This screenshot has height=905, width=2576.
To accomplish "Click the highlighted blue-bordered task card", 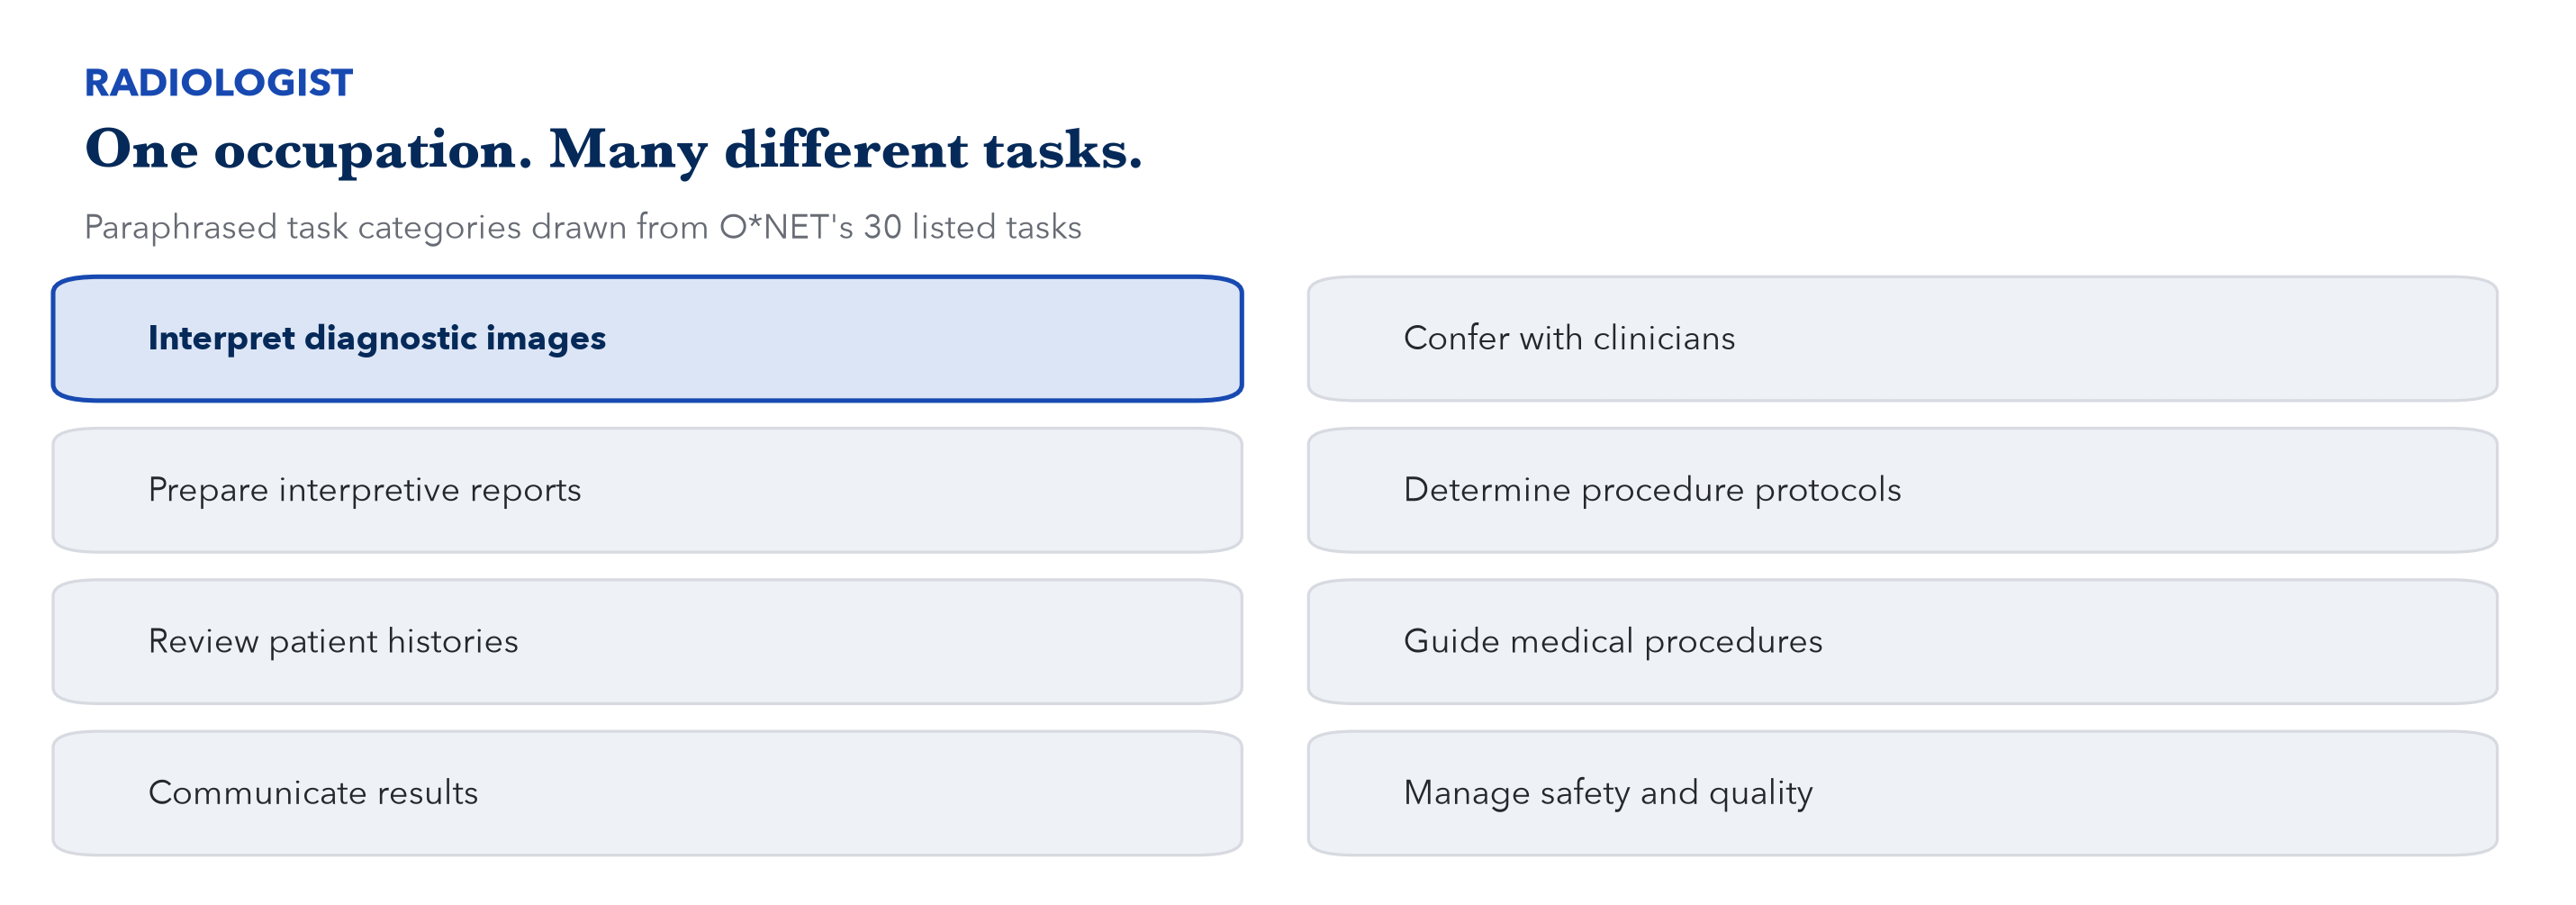I will (x=647, y=339).
